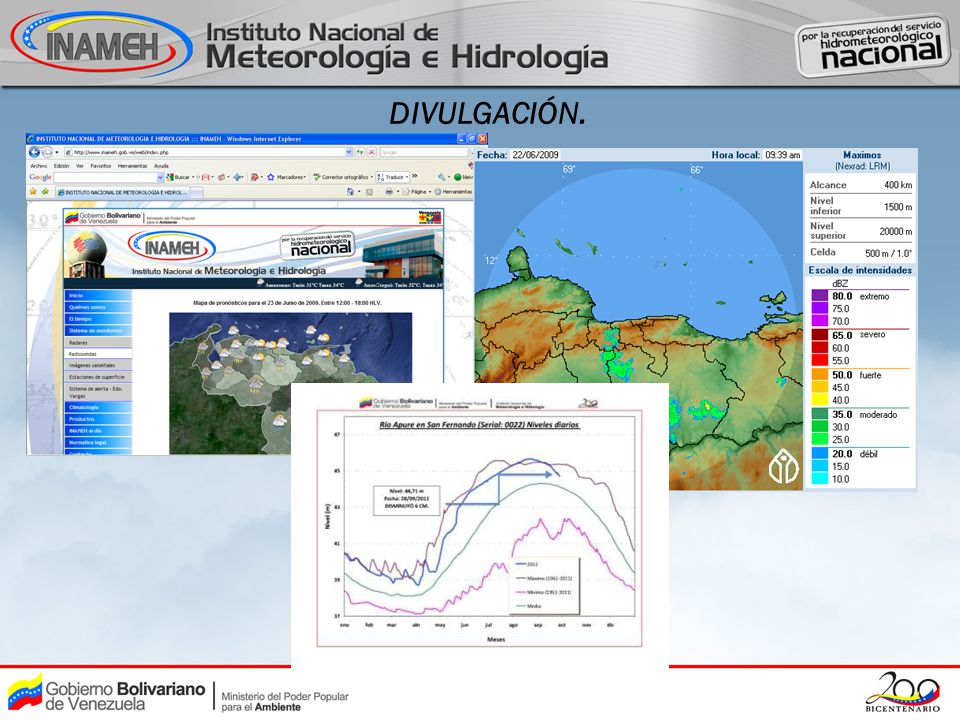Image resolution: width=960 pixels, height=720 pixels.
Task: Click the IE Home icon in command bar
Action: click(x=350, y=192)
